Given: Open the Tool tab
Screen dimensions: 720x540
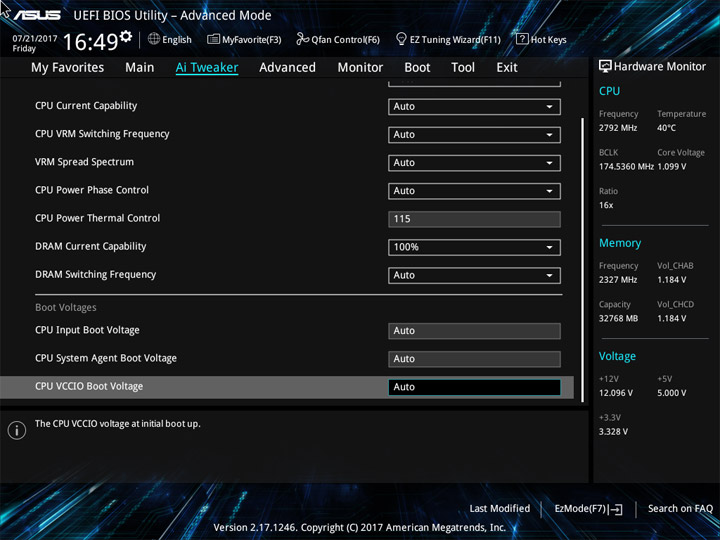Looking at the screenshot, I should pyautogui.click(x=463, y=68).
